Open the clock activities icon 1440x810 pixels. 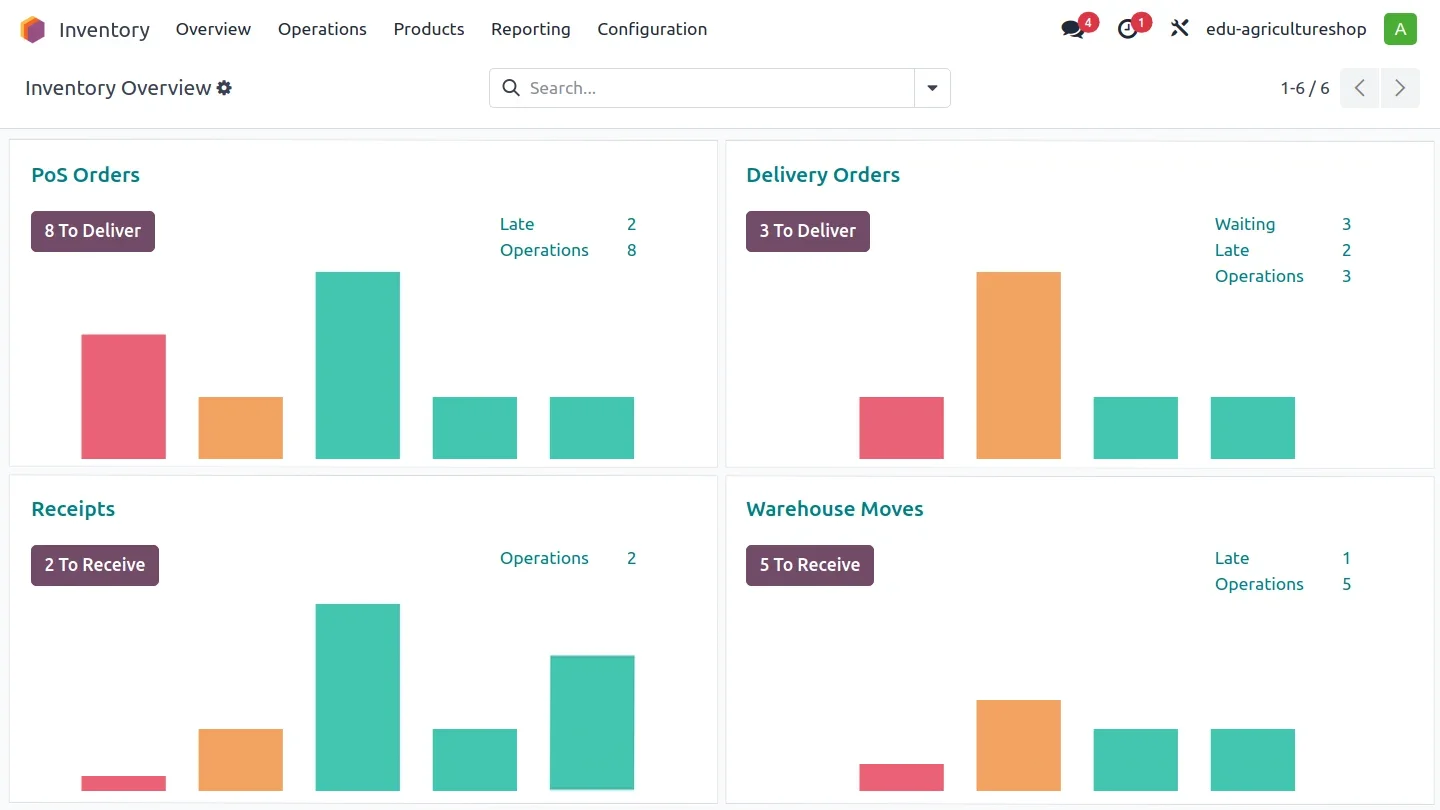tap(1128, 30)
